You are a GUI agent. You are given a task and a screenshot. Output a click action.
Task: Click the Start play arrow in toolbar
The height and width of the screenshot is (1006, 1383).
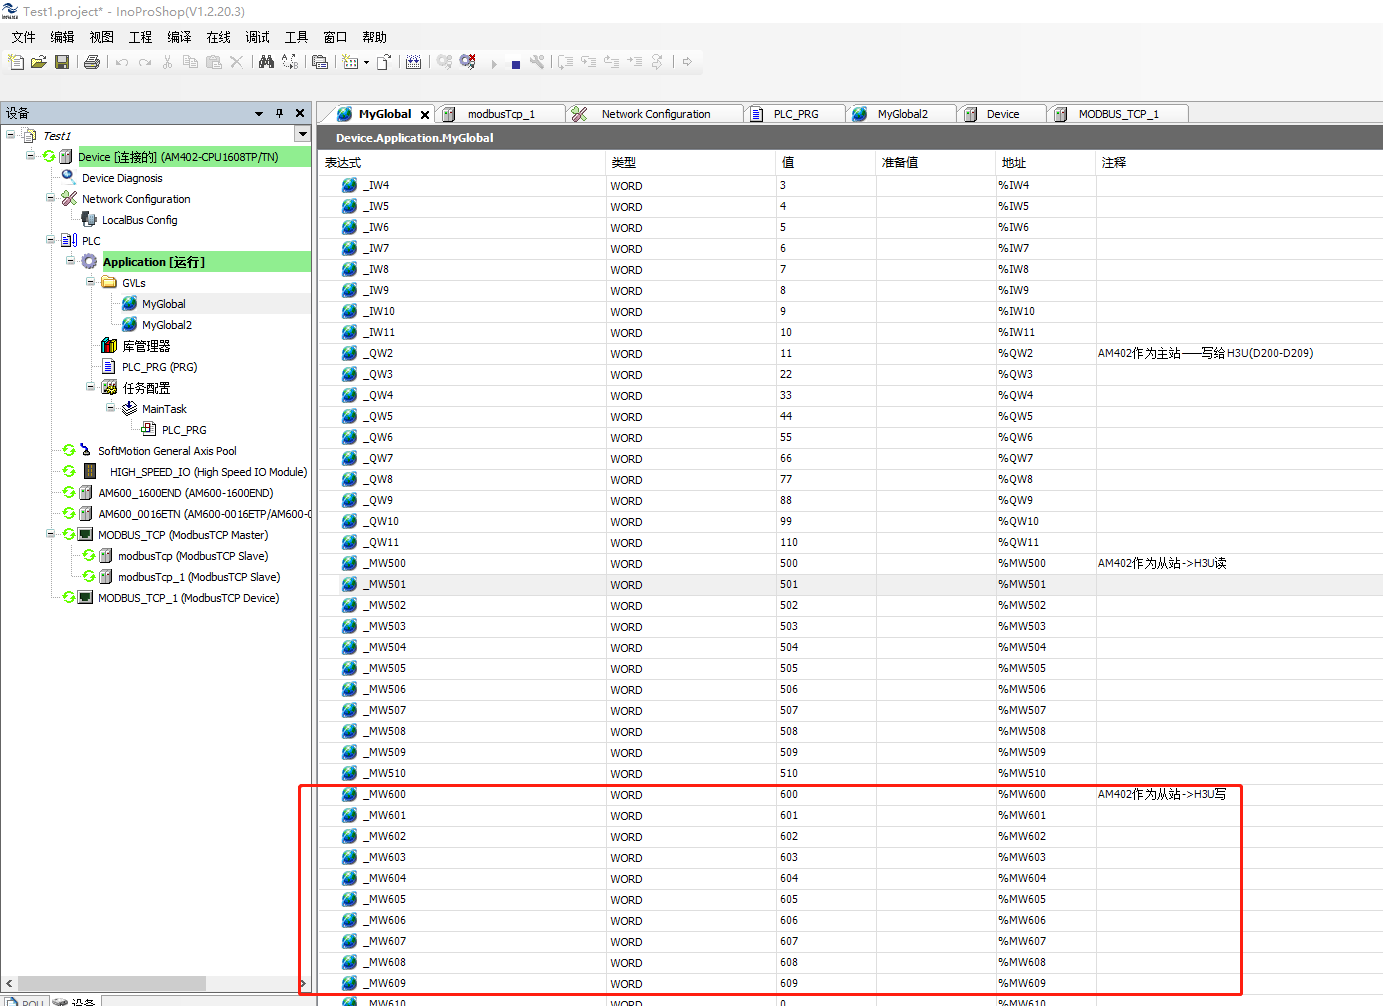(494, 63)
